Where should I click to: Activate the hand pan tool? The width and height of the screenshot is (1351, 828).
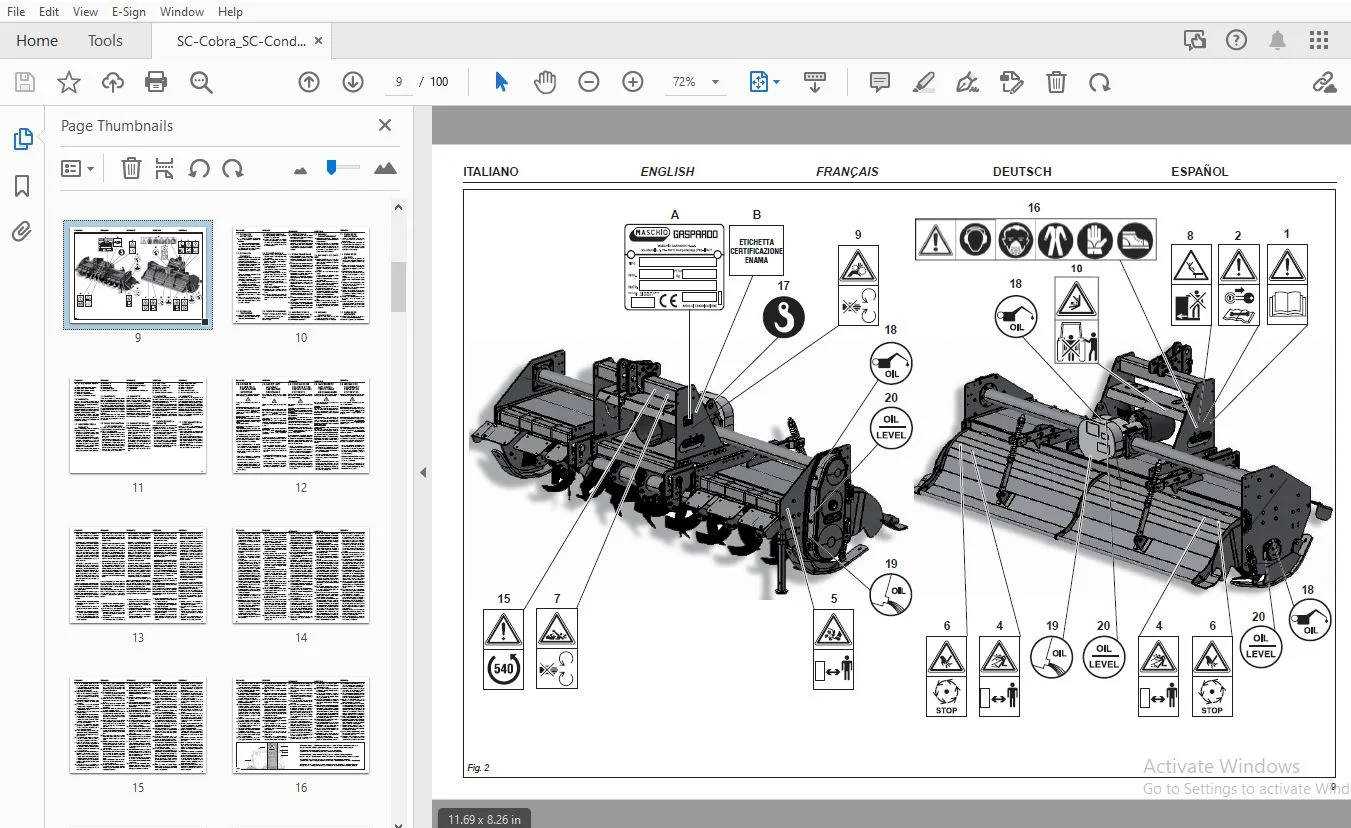pyautogui.click(x=545, y=82)
